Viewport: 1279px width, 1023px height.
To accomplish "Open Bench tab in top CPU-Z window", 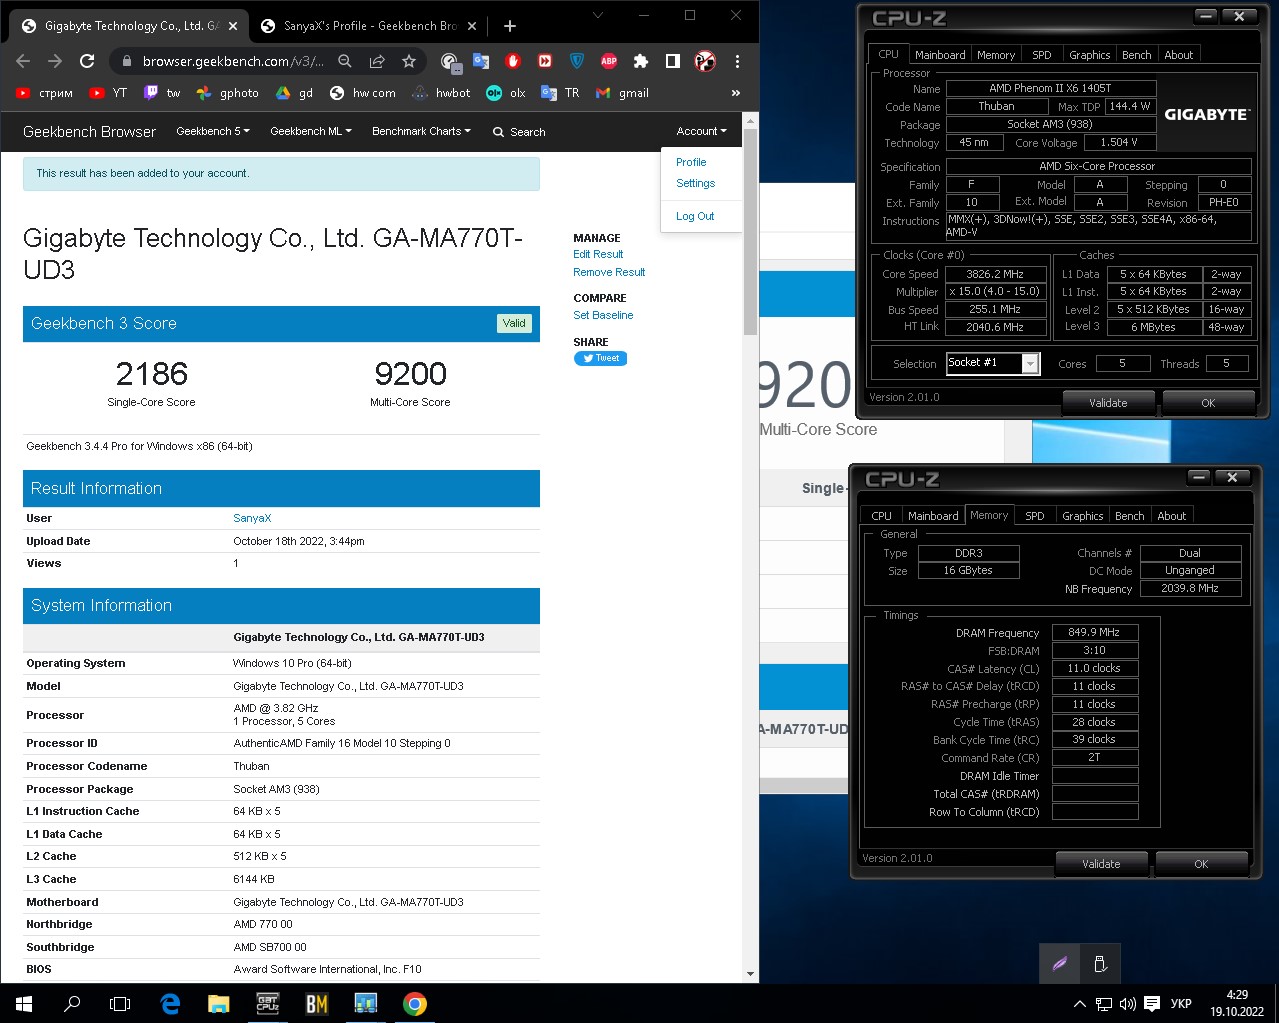I will 1136,55.
